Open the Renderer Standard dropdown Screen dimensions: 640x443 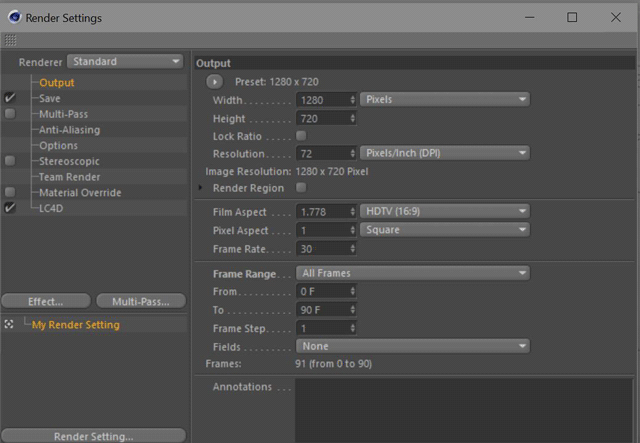click(125, 62)
